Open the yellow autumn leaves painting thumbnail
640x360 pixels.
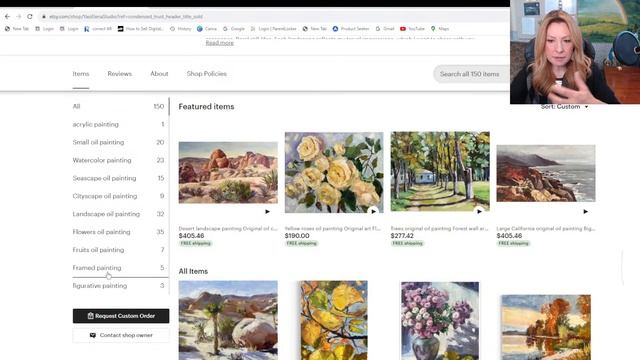pos(334,320)
